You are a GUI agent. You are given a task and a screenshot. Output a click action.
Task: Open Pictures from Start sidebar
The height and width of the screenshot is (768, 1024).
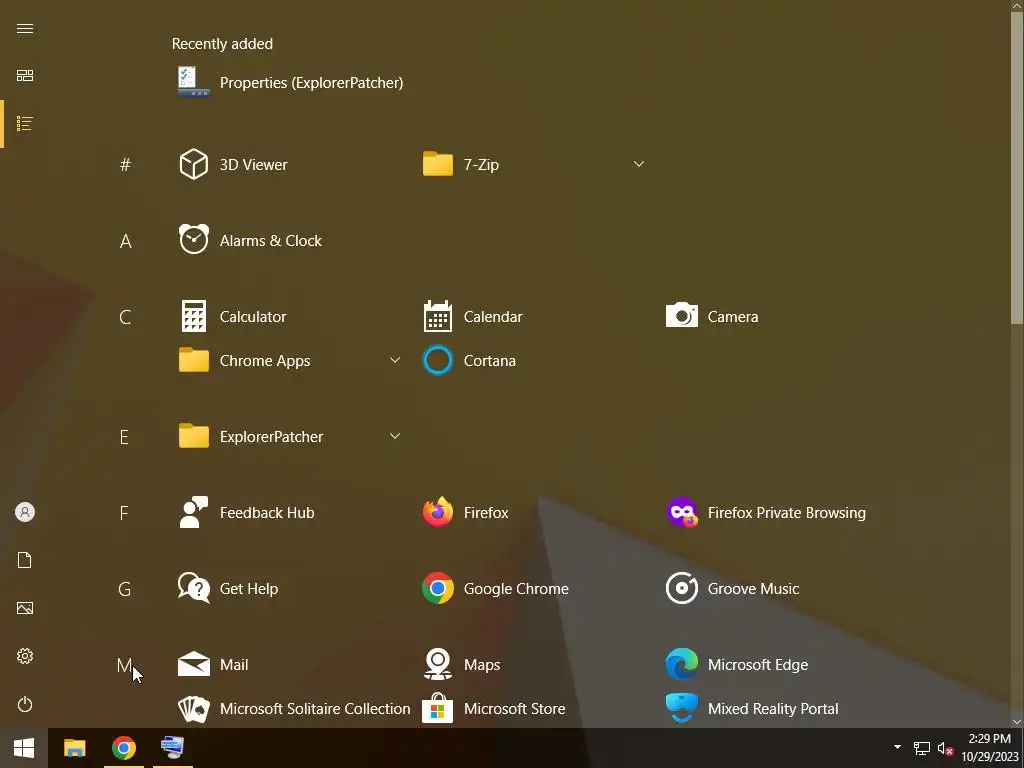coord(25,608)
